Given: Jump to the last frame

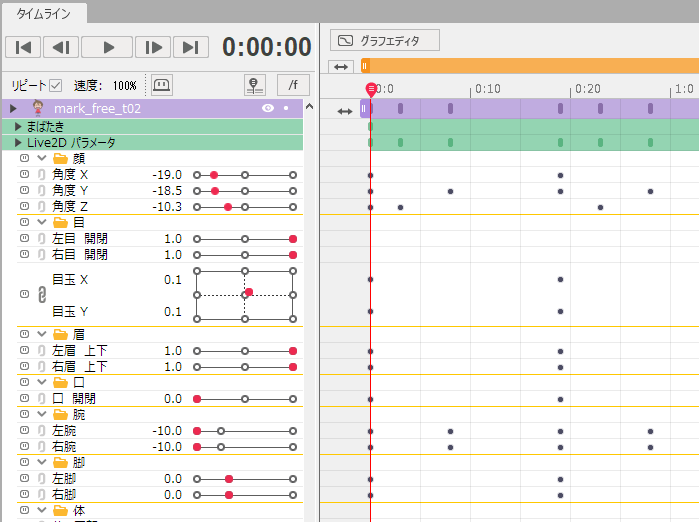Looking at the screenshot, I should click(189, 47).
